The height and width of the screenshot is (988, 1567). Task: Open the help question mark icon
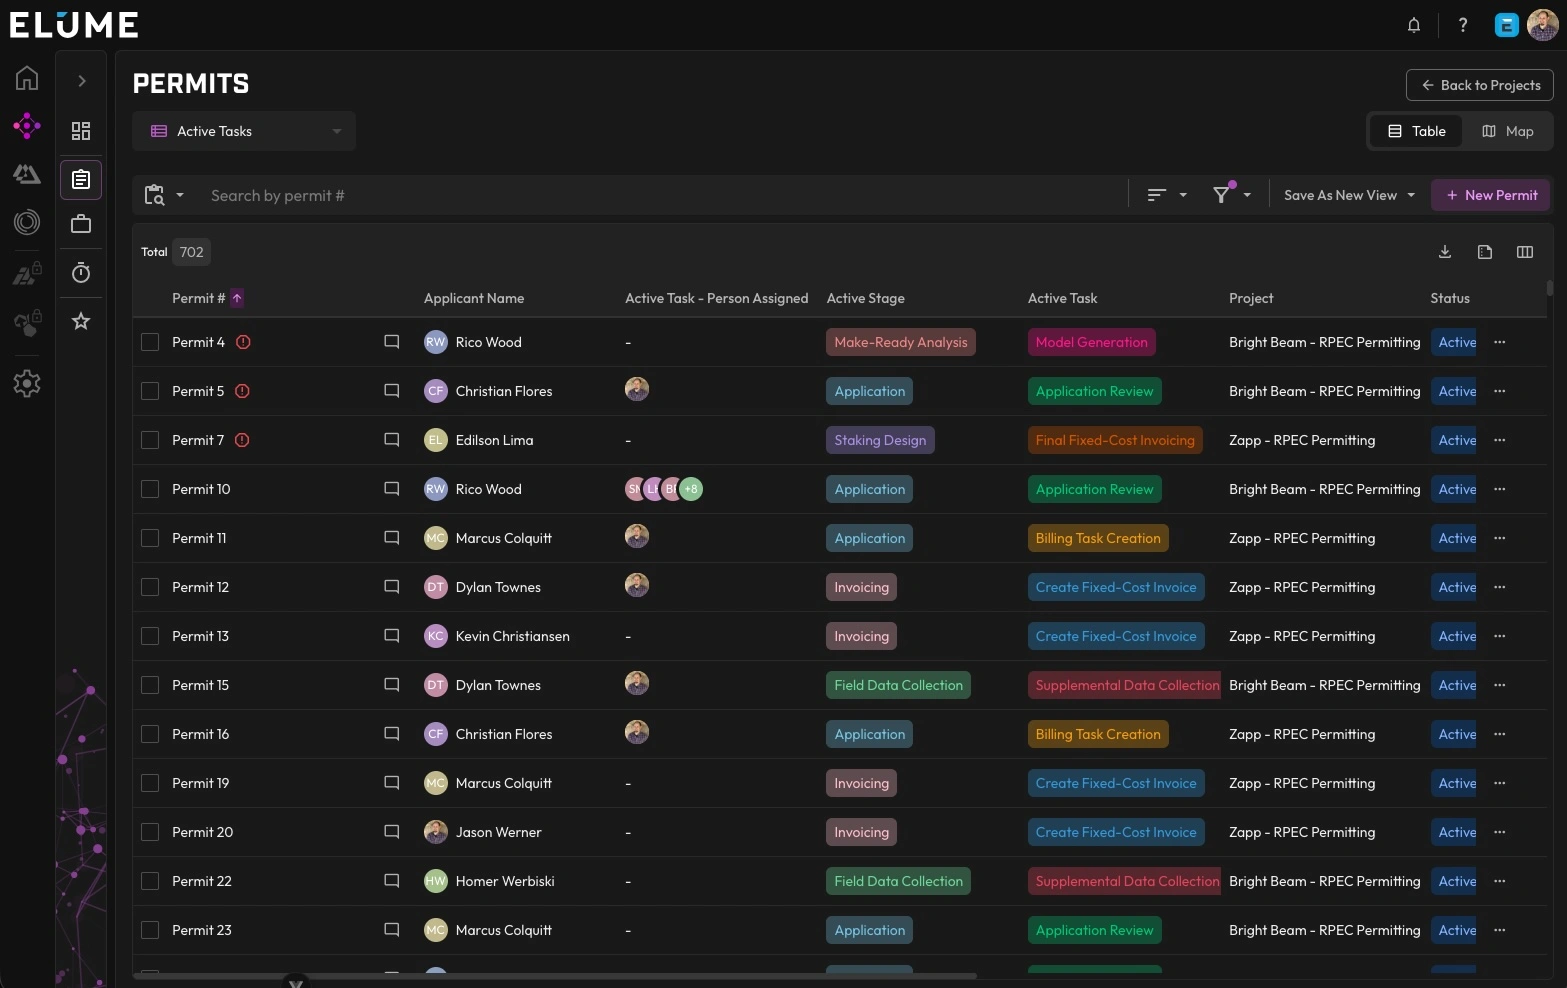(1463, 25)
